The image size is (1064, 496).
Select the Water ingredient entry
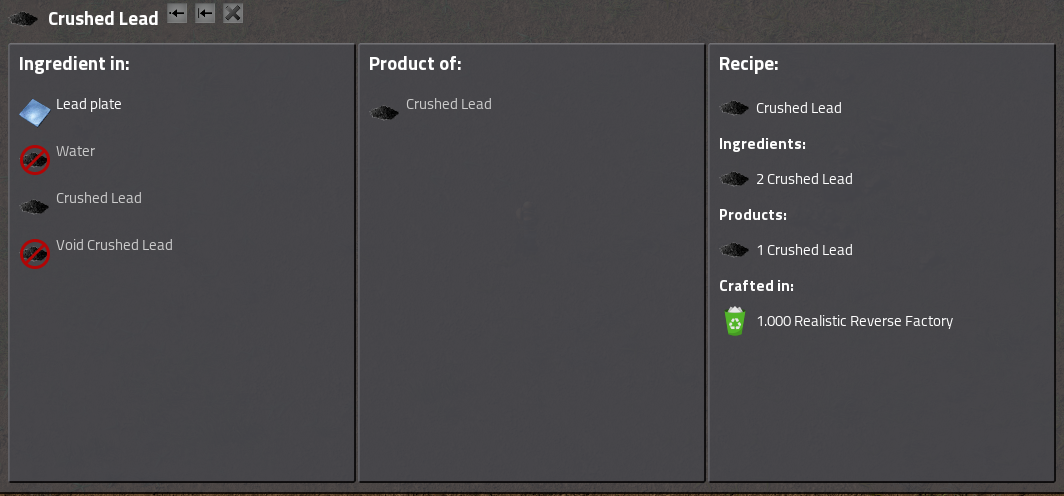76,151
